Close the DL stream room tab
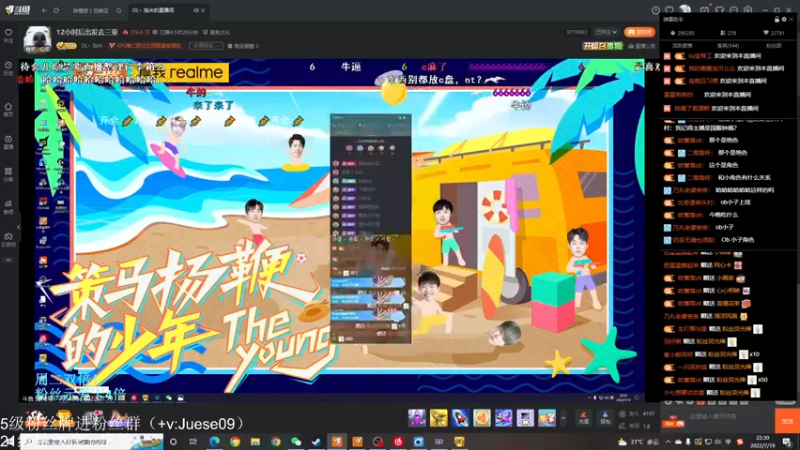Screen dimensions: 800x450 point(203,10)
